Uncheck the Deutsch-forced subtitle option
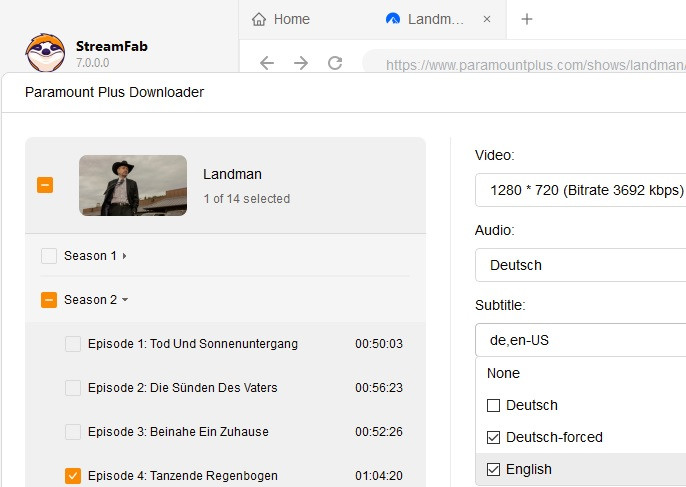686x487 pixels. 494,437
